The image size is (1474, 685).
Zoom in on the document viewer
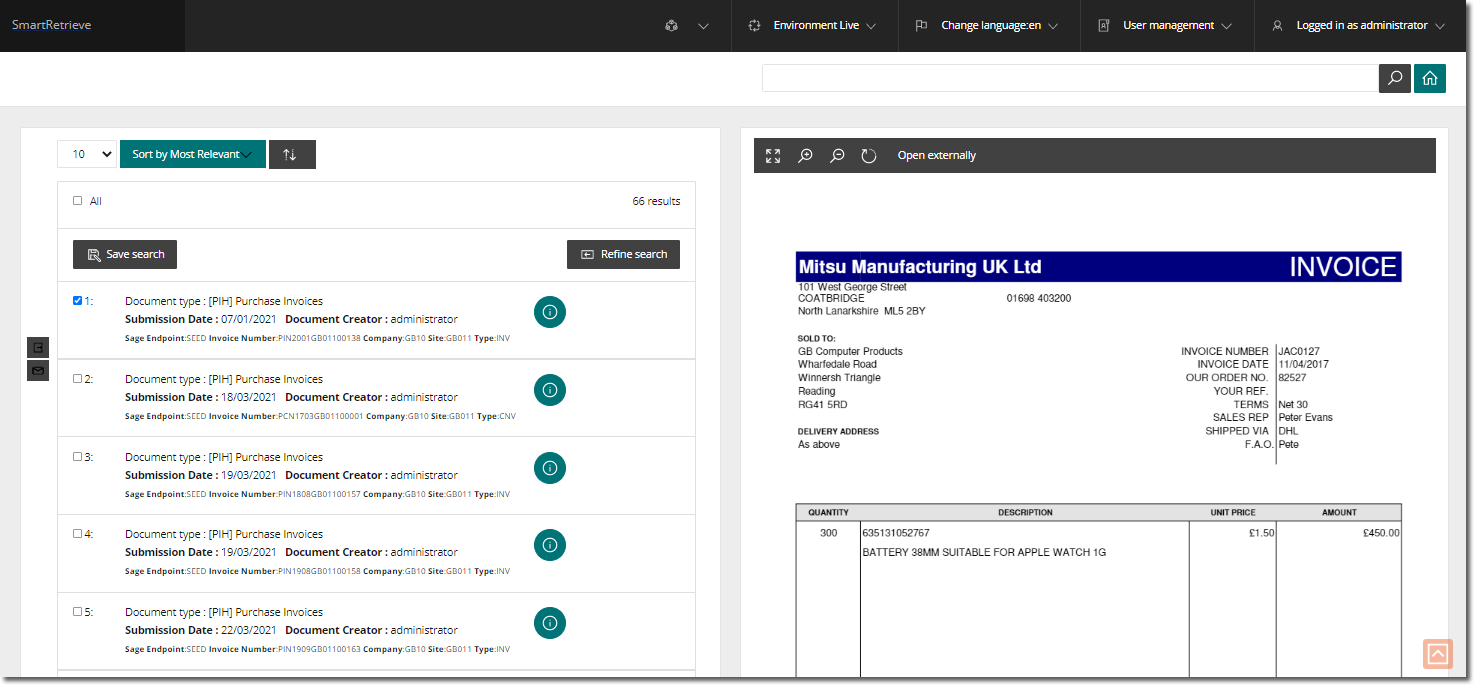805,156
